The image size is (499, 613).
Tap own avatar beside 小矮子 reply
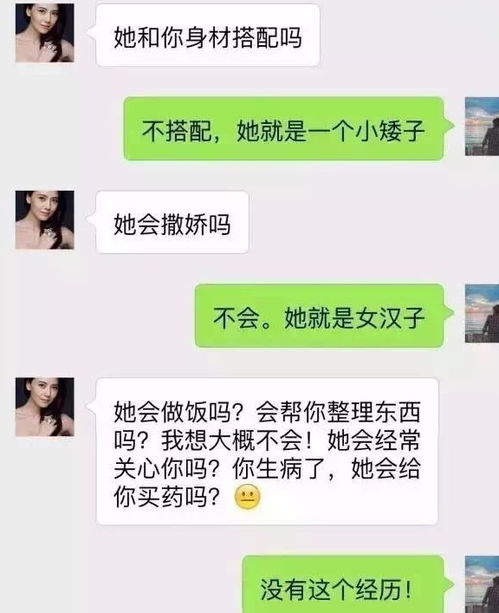(x=482, y=127)
